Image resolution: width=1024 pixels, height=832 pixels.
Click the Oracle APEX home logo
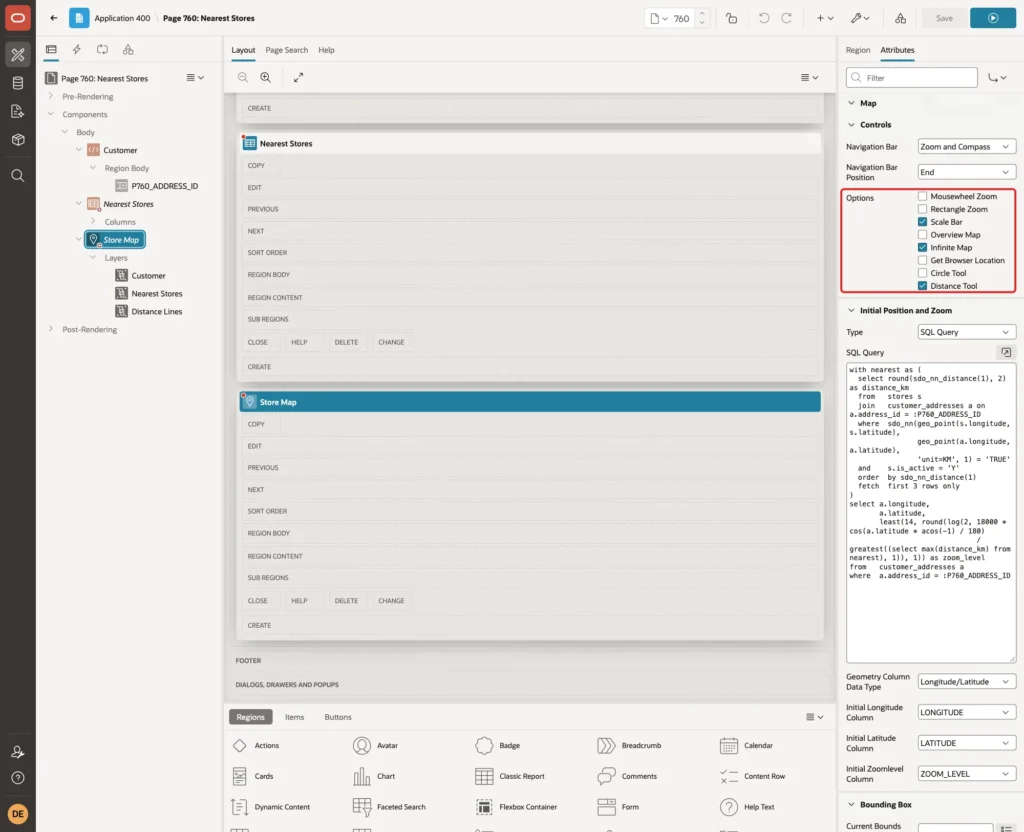pos(18,18)
